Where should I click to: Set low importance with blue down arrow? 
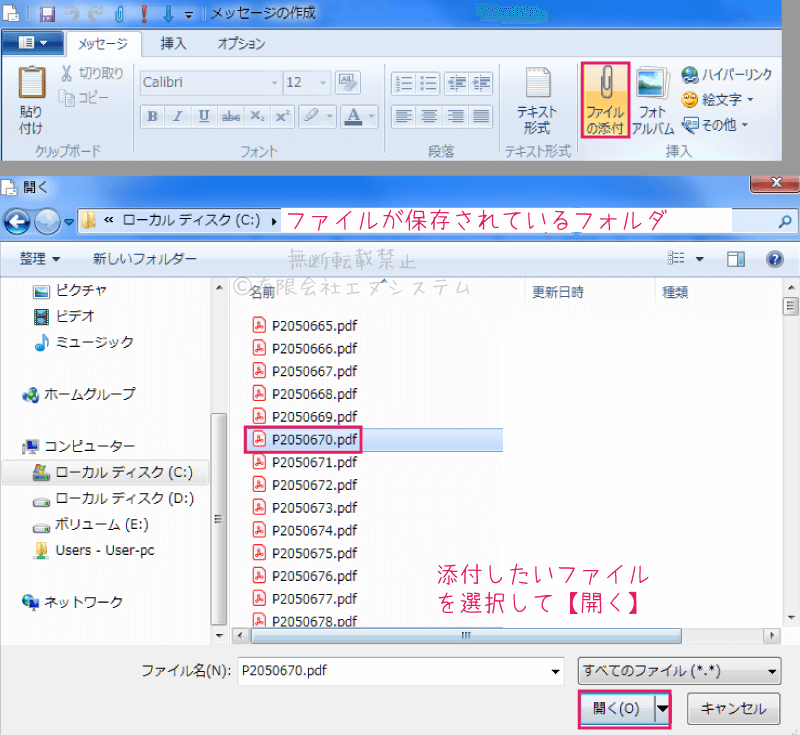(x=168, y=14)
